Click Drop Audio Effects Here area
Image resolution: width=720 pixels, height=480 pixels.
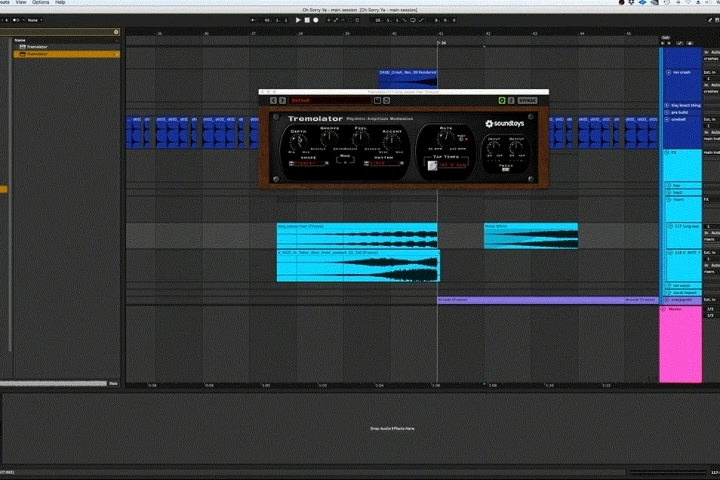392,429
